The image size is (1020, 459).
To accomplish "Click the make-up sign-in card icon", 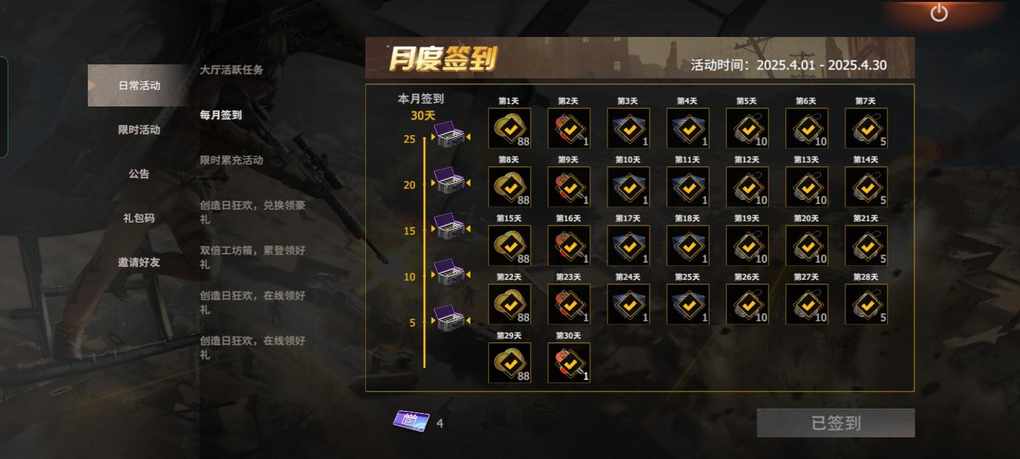I will 411,421.
